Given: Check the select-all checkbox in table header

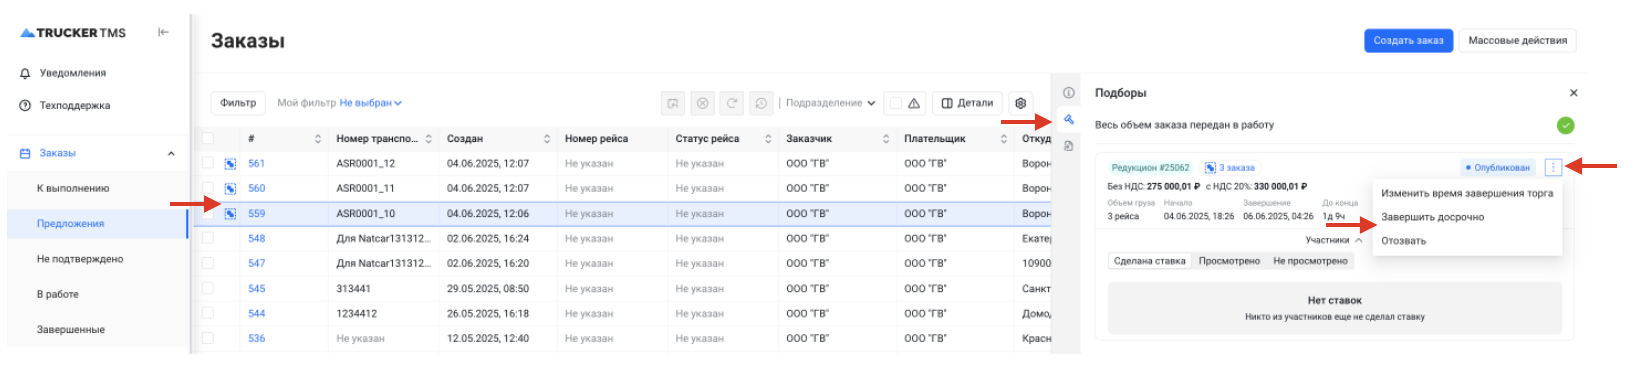Looking at the screenshot, I should tap(207, 138).
